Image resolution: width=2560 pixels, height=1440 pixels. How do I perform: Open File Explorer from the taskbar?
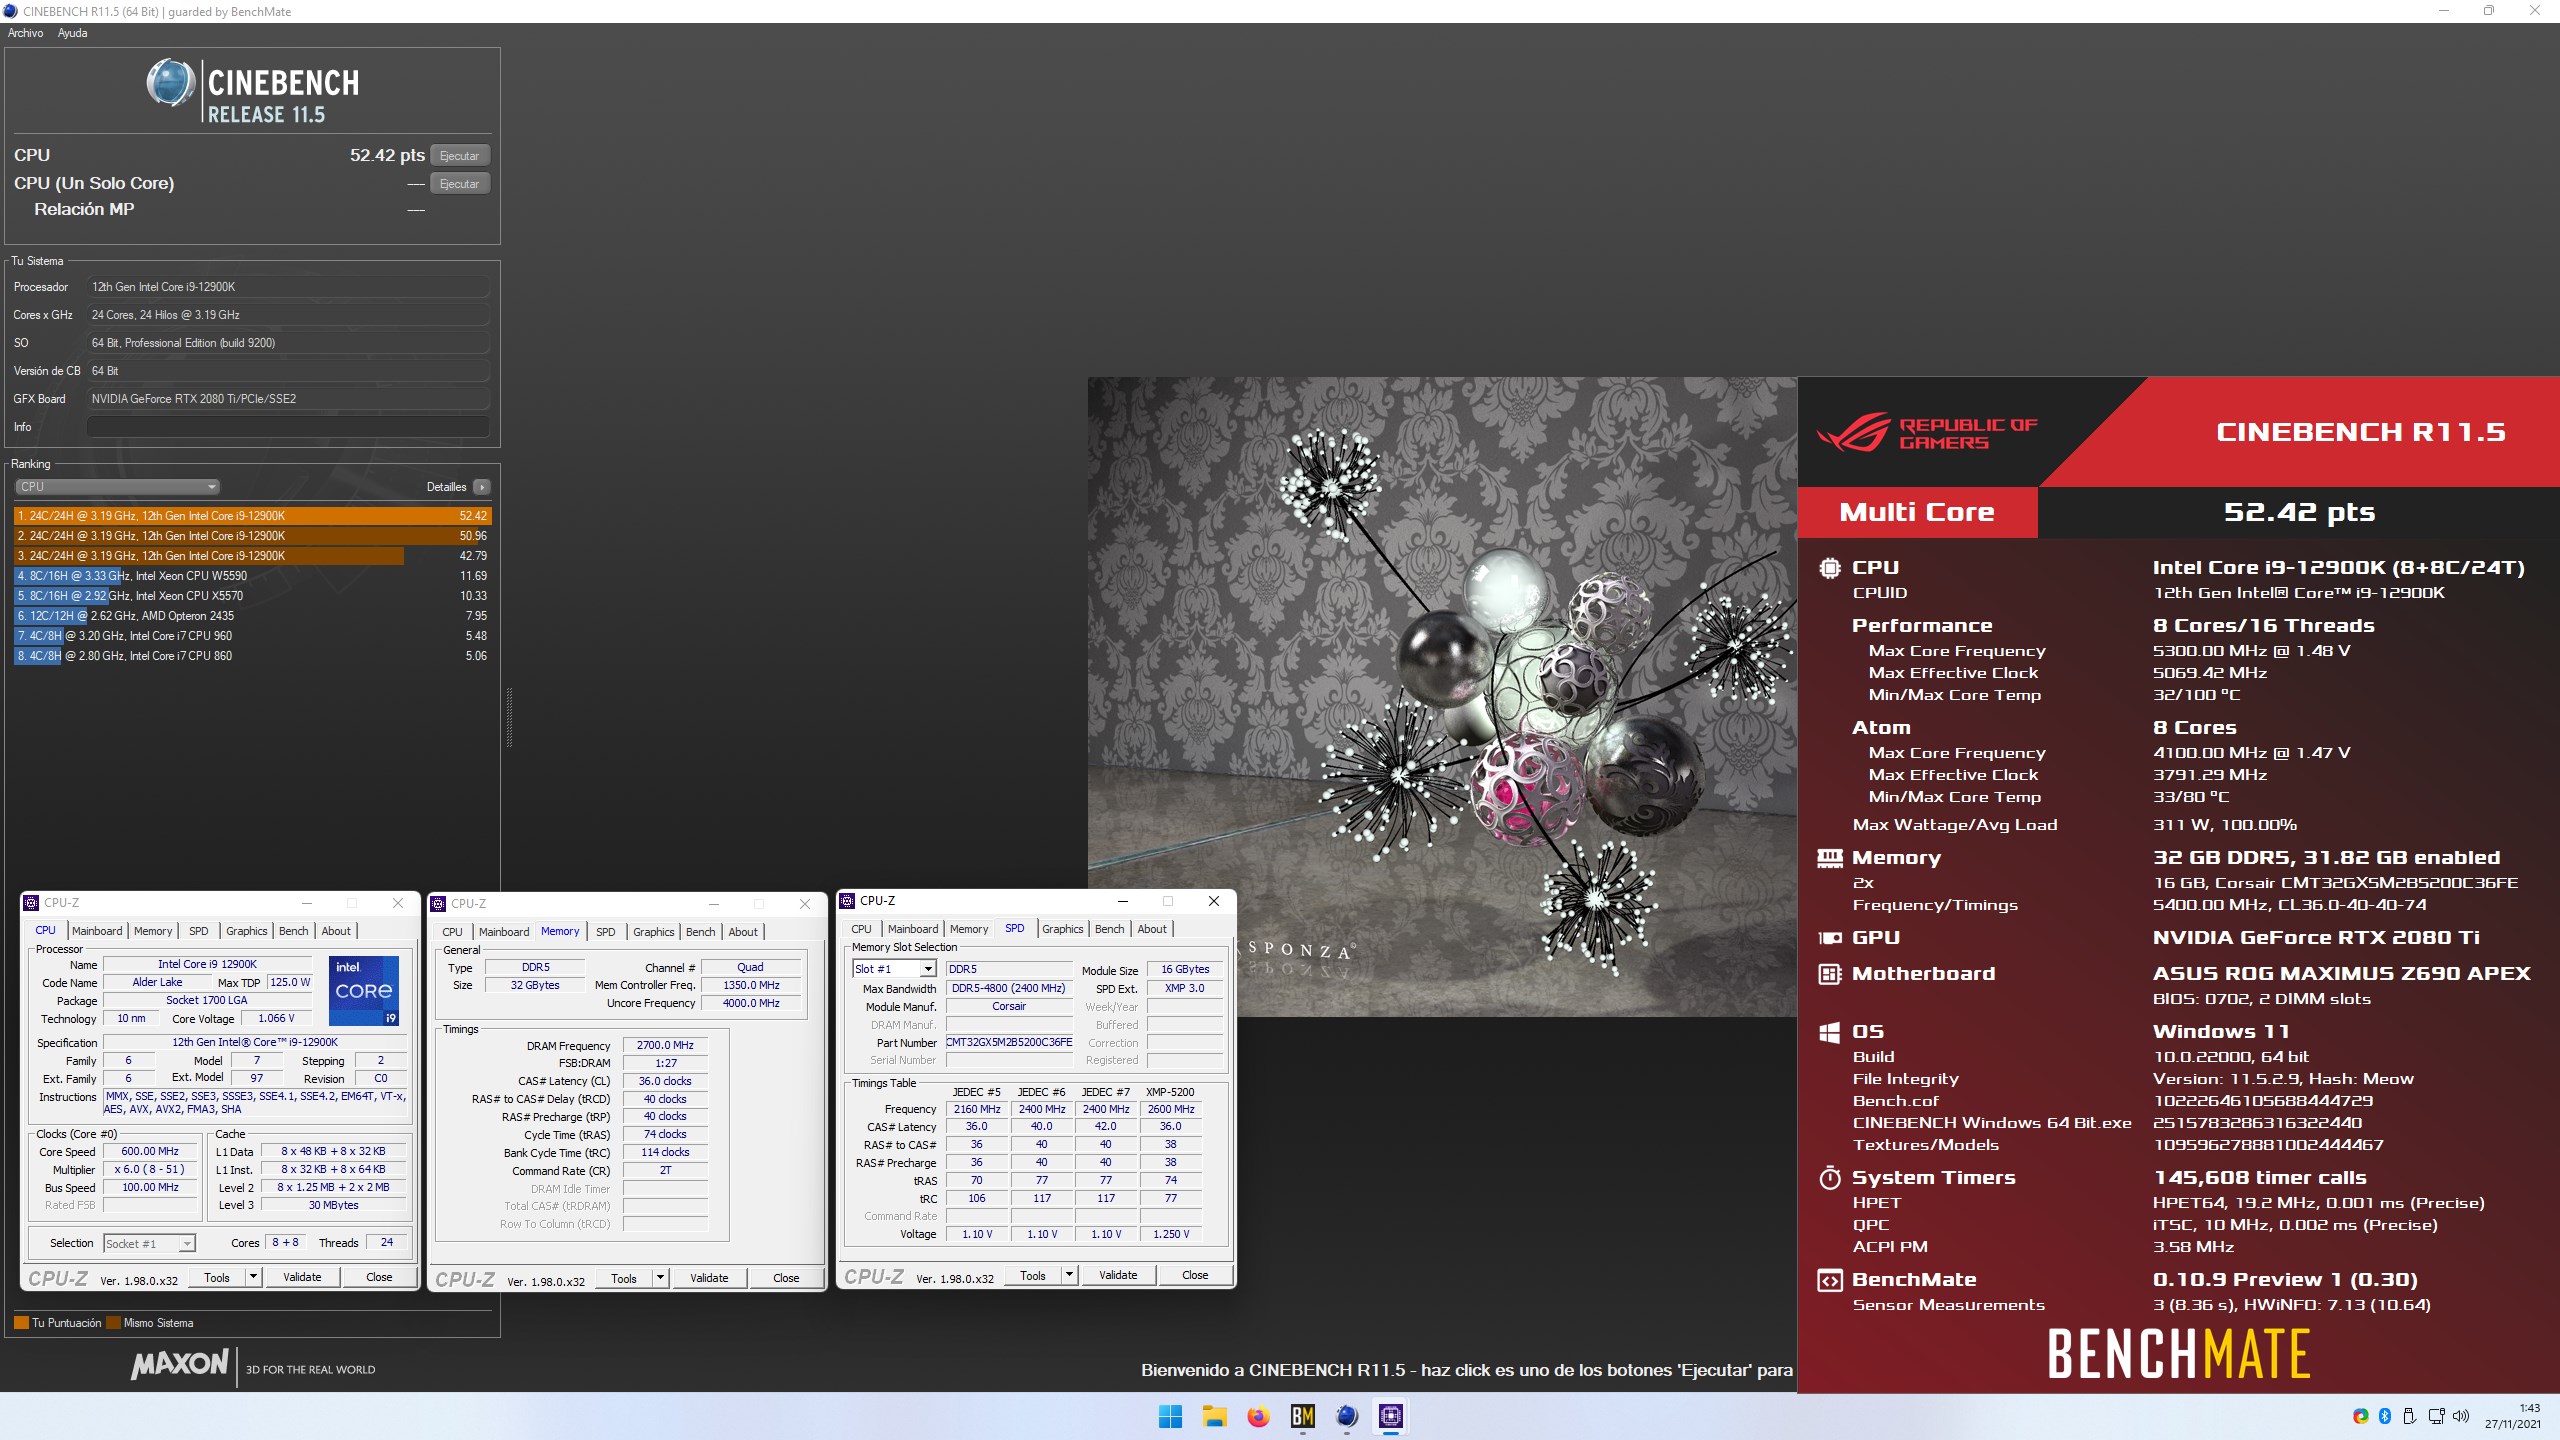point(1214,1416)
